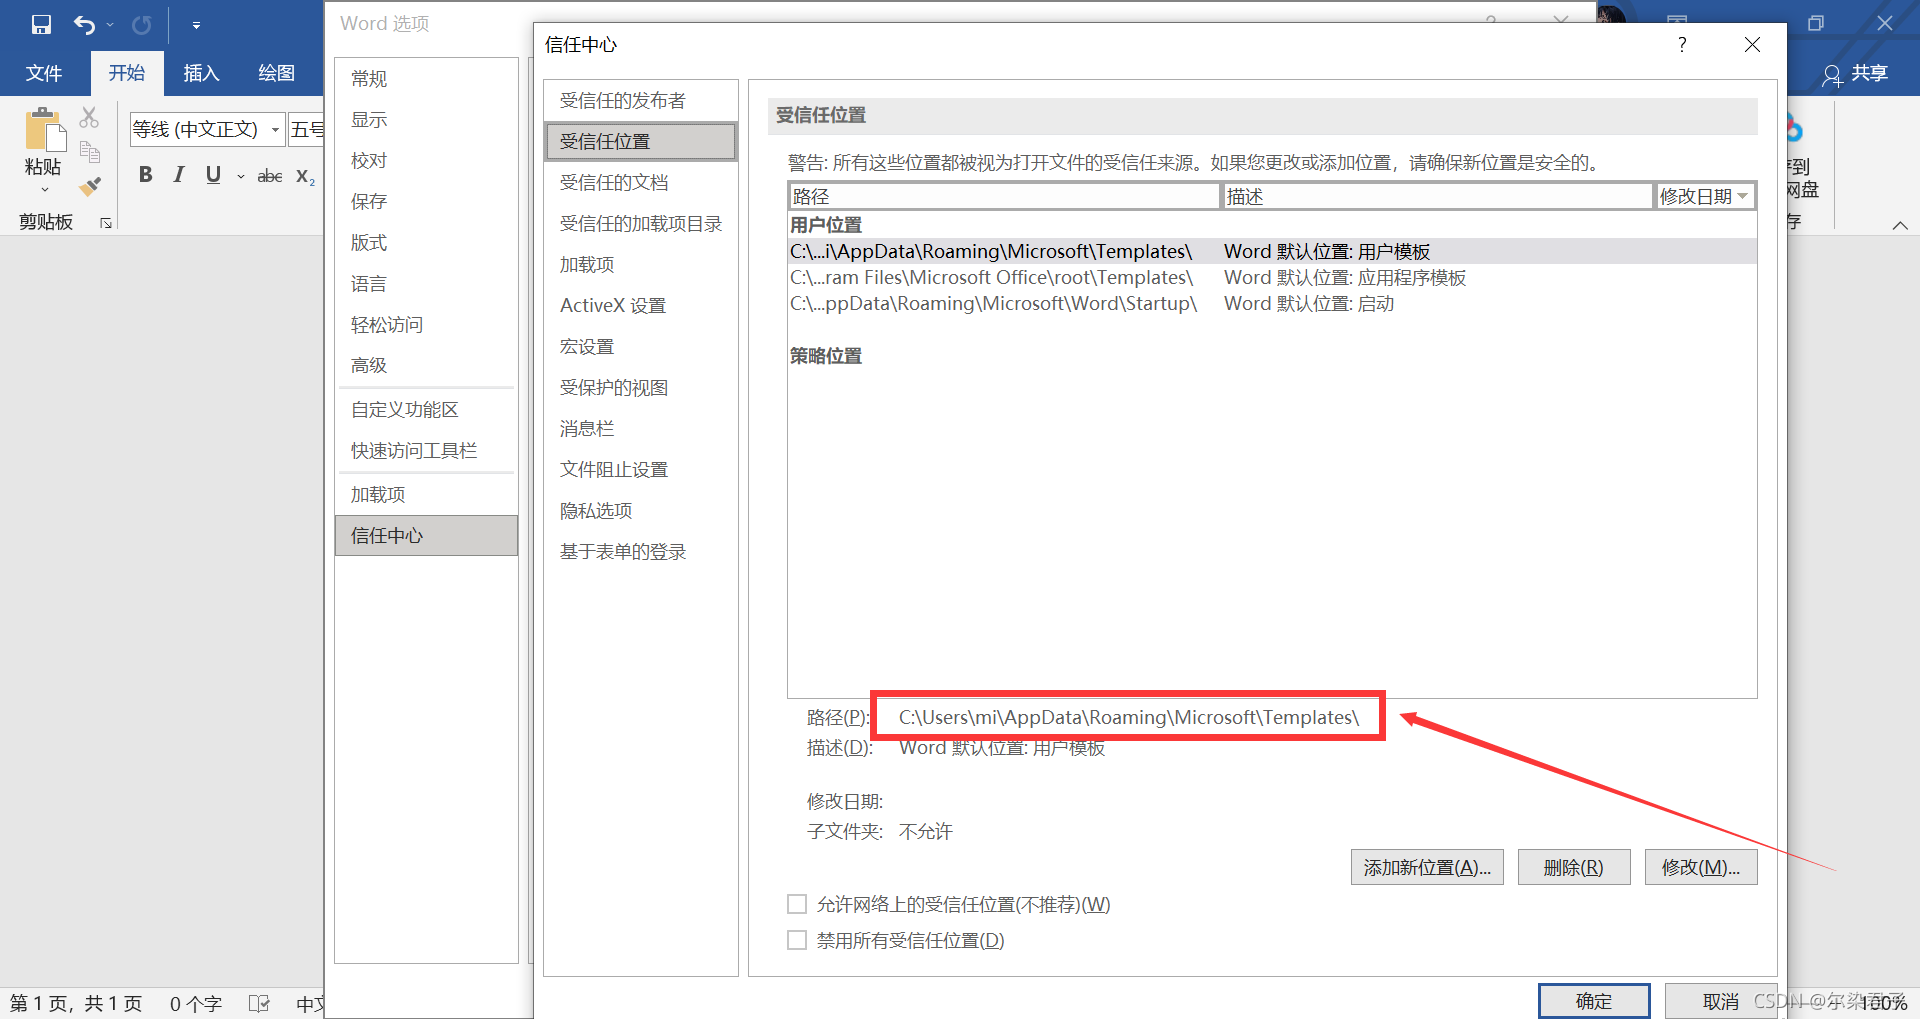Click 添加新位置(A)... button
Viewport: 1920px width, 1019px height.
1427,868
